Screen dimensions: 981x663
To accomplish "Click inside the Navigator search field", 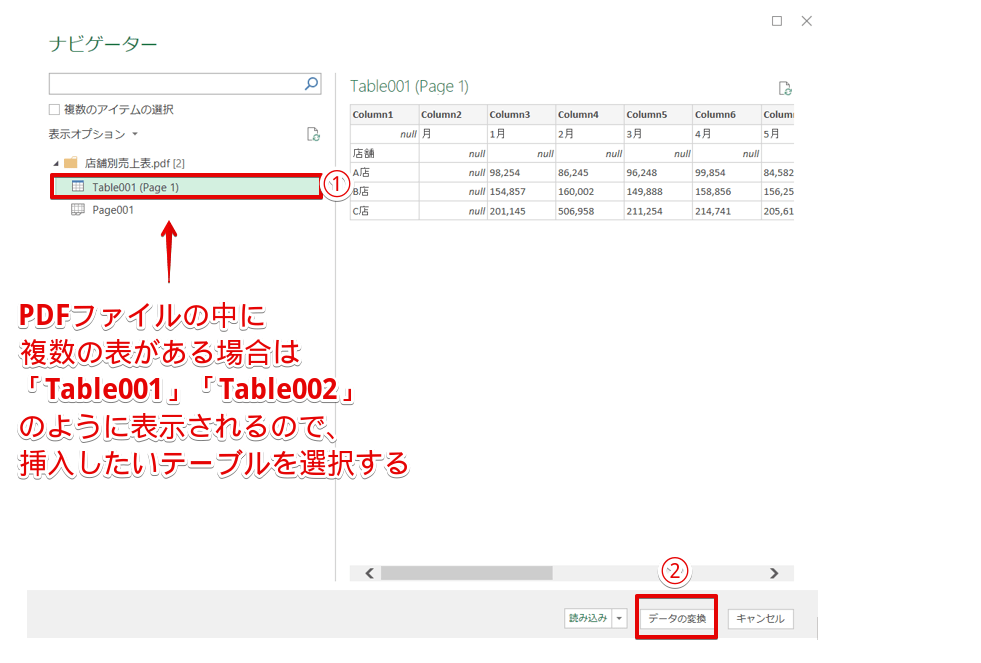I will pyautogui.click(x=170, y=83).
